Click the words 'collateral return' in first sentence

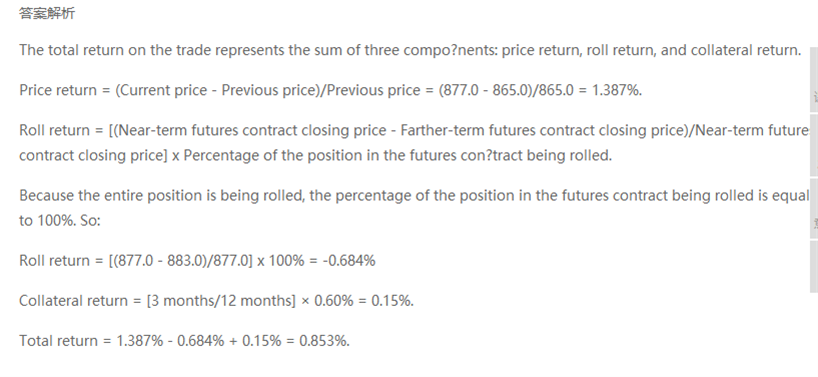coord(745,50)
